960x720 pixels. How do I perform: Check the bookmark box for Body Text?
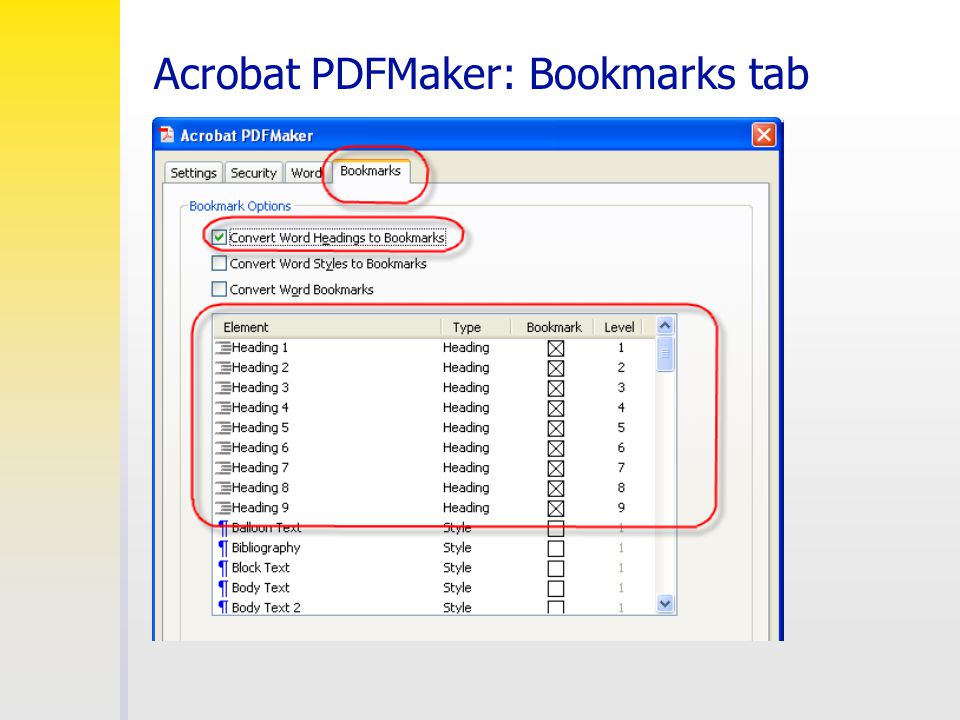555,588
